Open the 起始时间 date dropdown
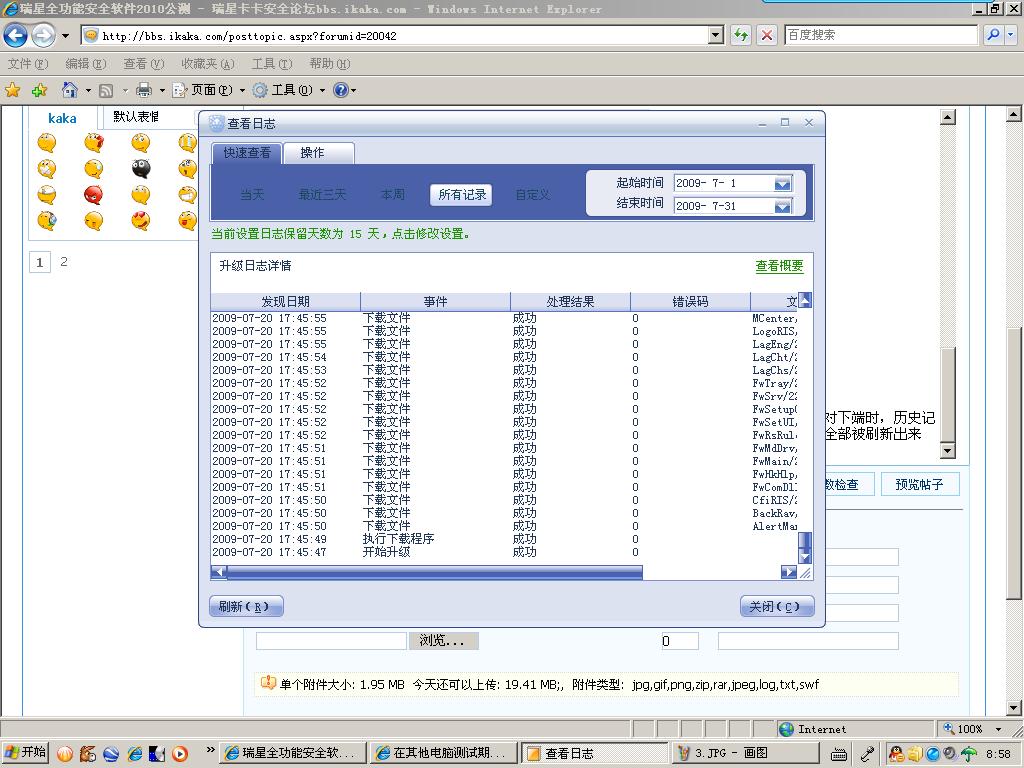1024x768 pixels. (x=783, y=184)
